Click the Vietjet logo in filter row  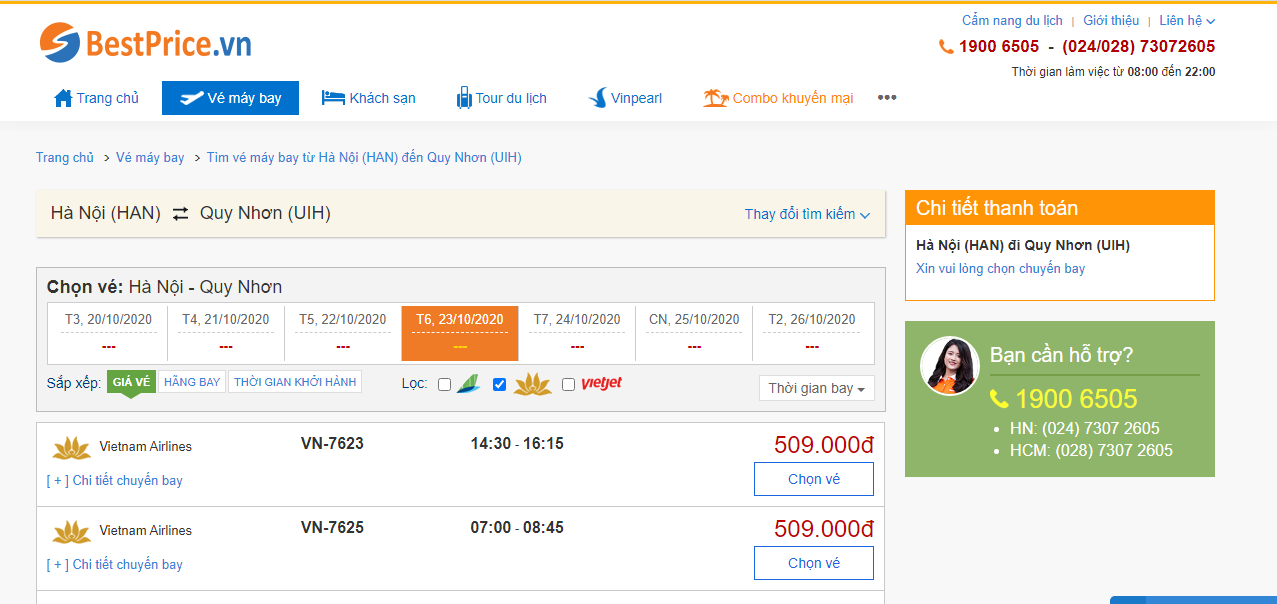pos(601,384)
